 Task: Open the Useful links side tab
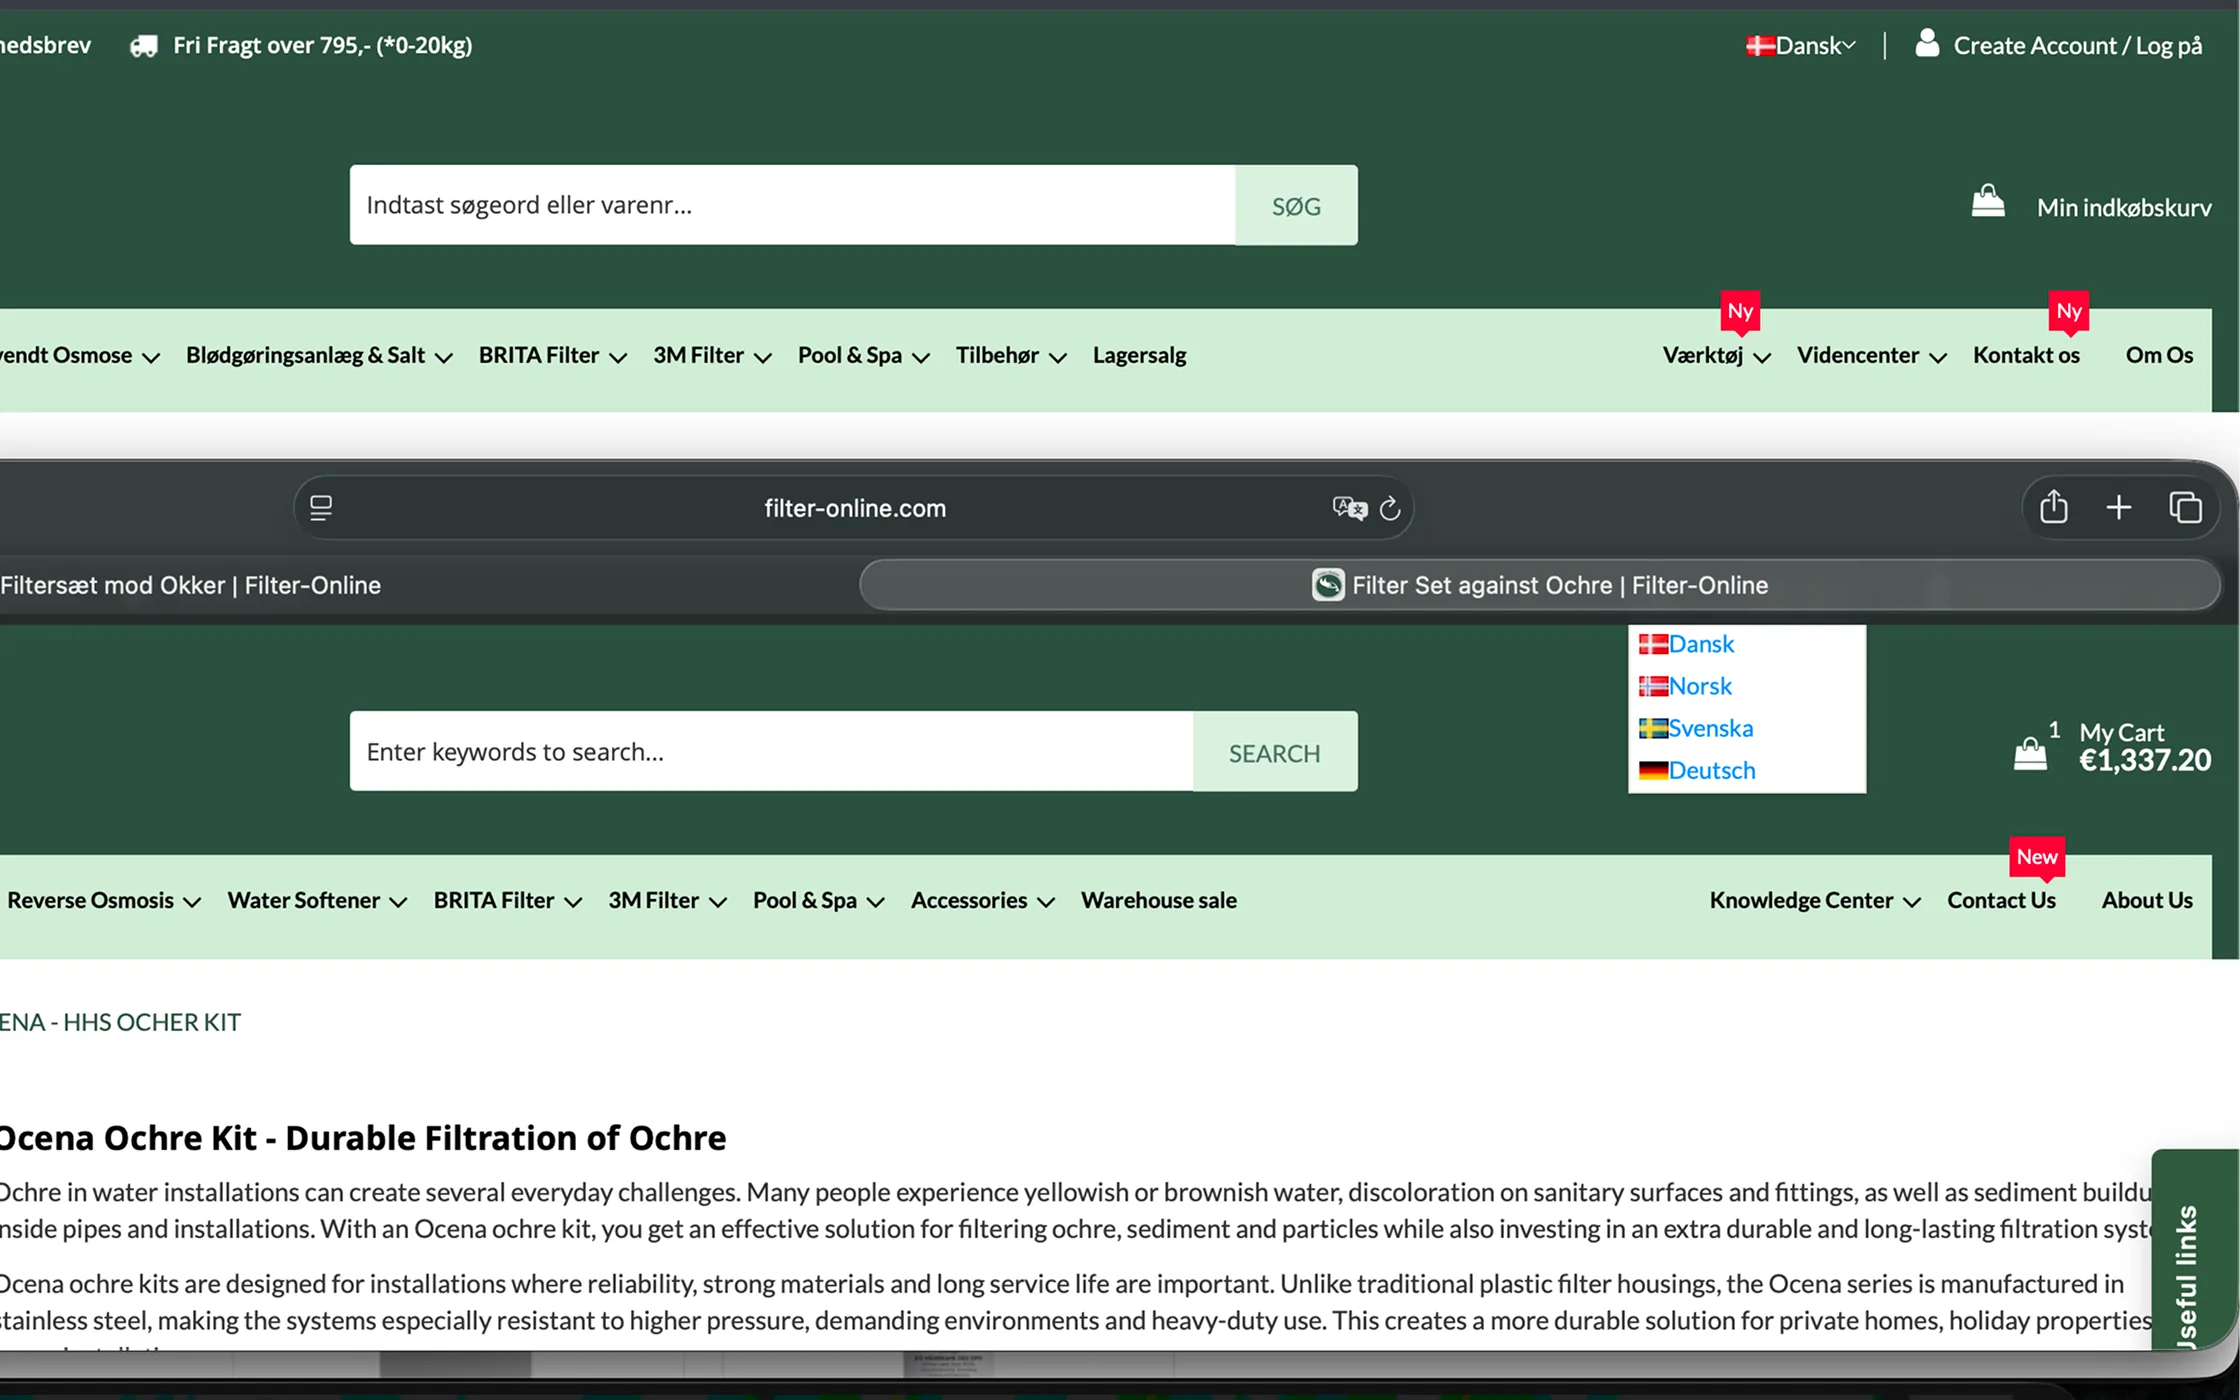pos(2194,1250)
